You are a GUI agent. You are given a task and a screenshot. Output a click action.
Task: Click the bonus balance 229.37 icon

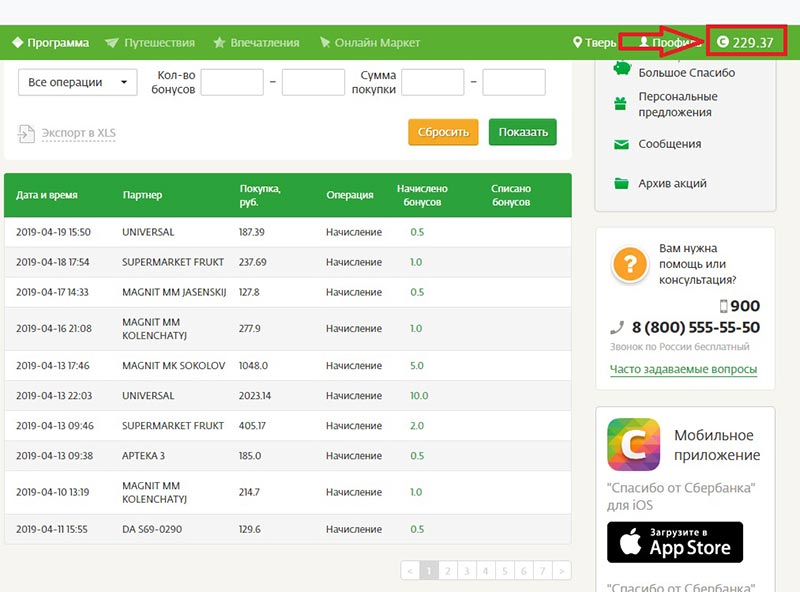[x=723, y=43]
